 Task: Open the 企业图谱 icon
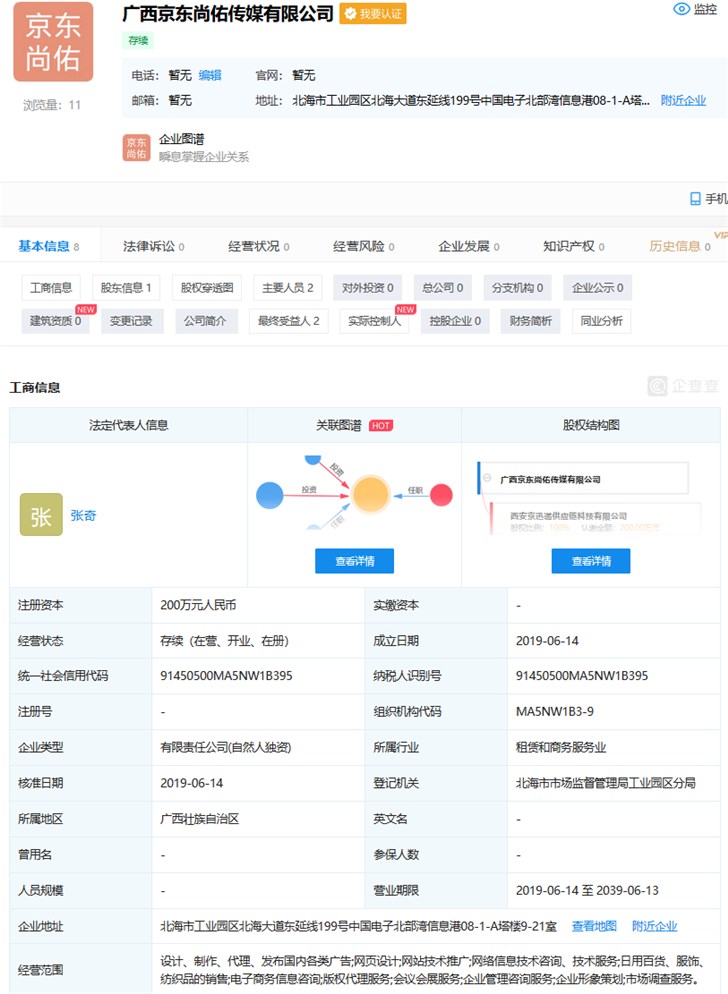136,148
